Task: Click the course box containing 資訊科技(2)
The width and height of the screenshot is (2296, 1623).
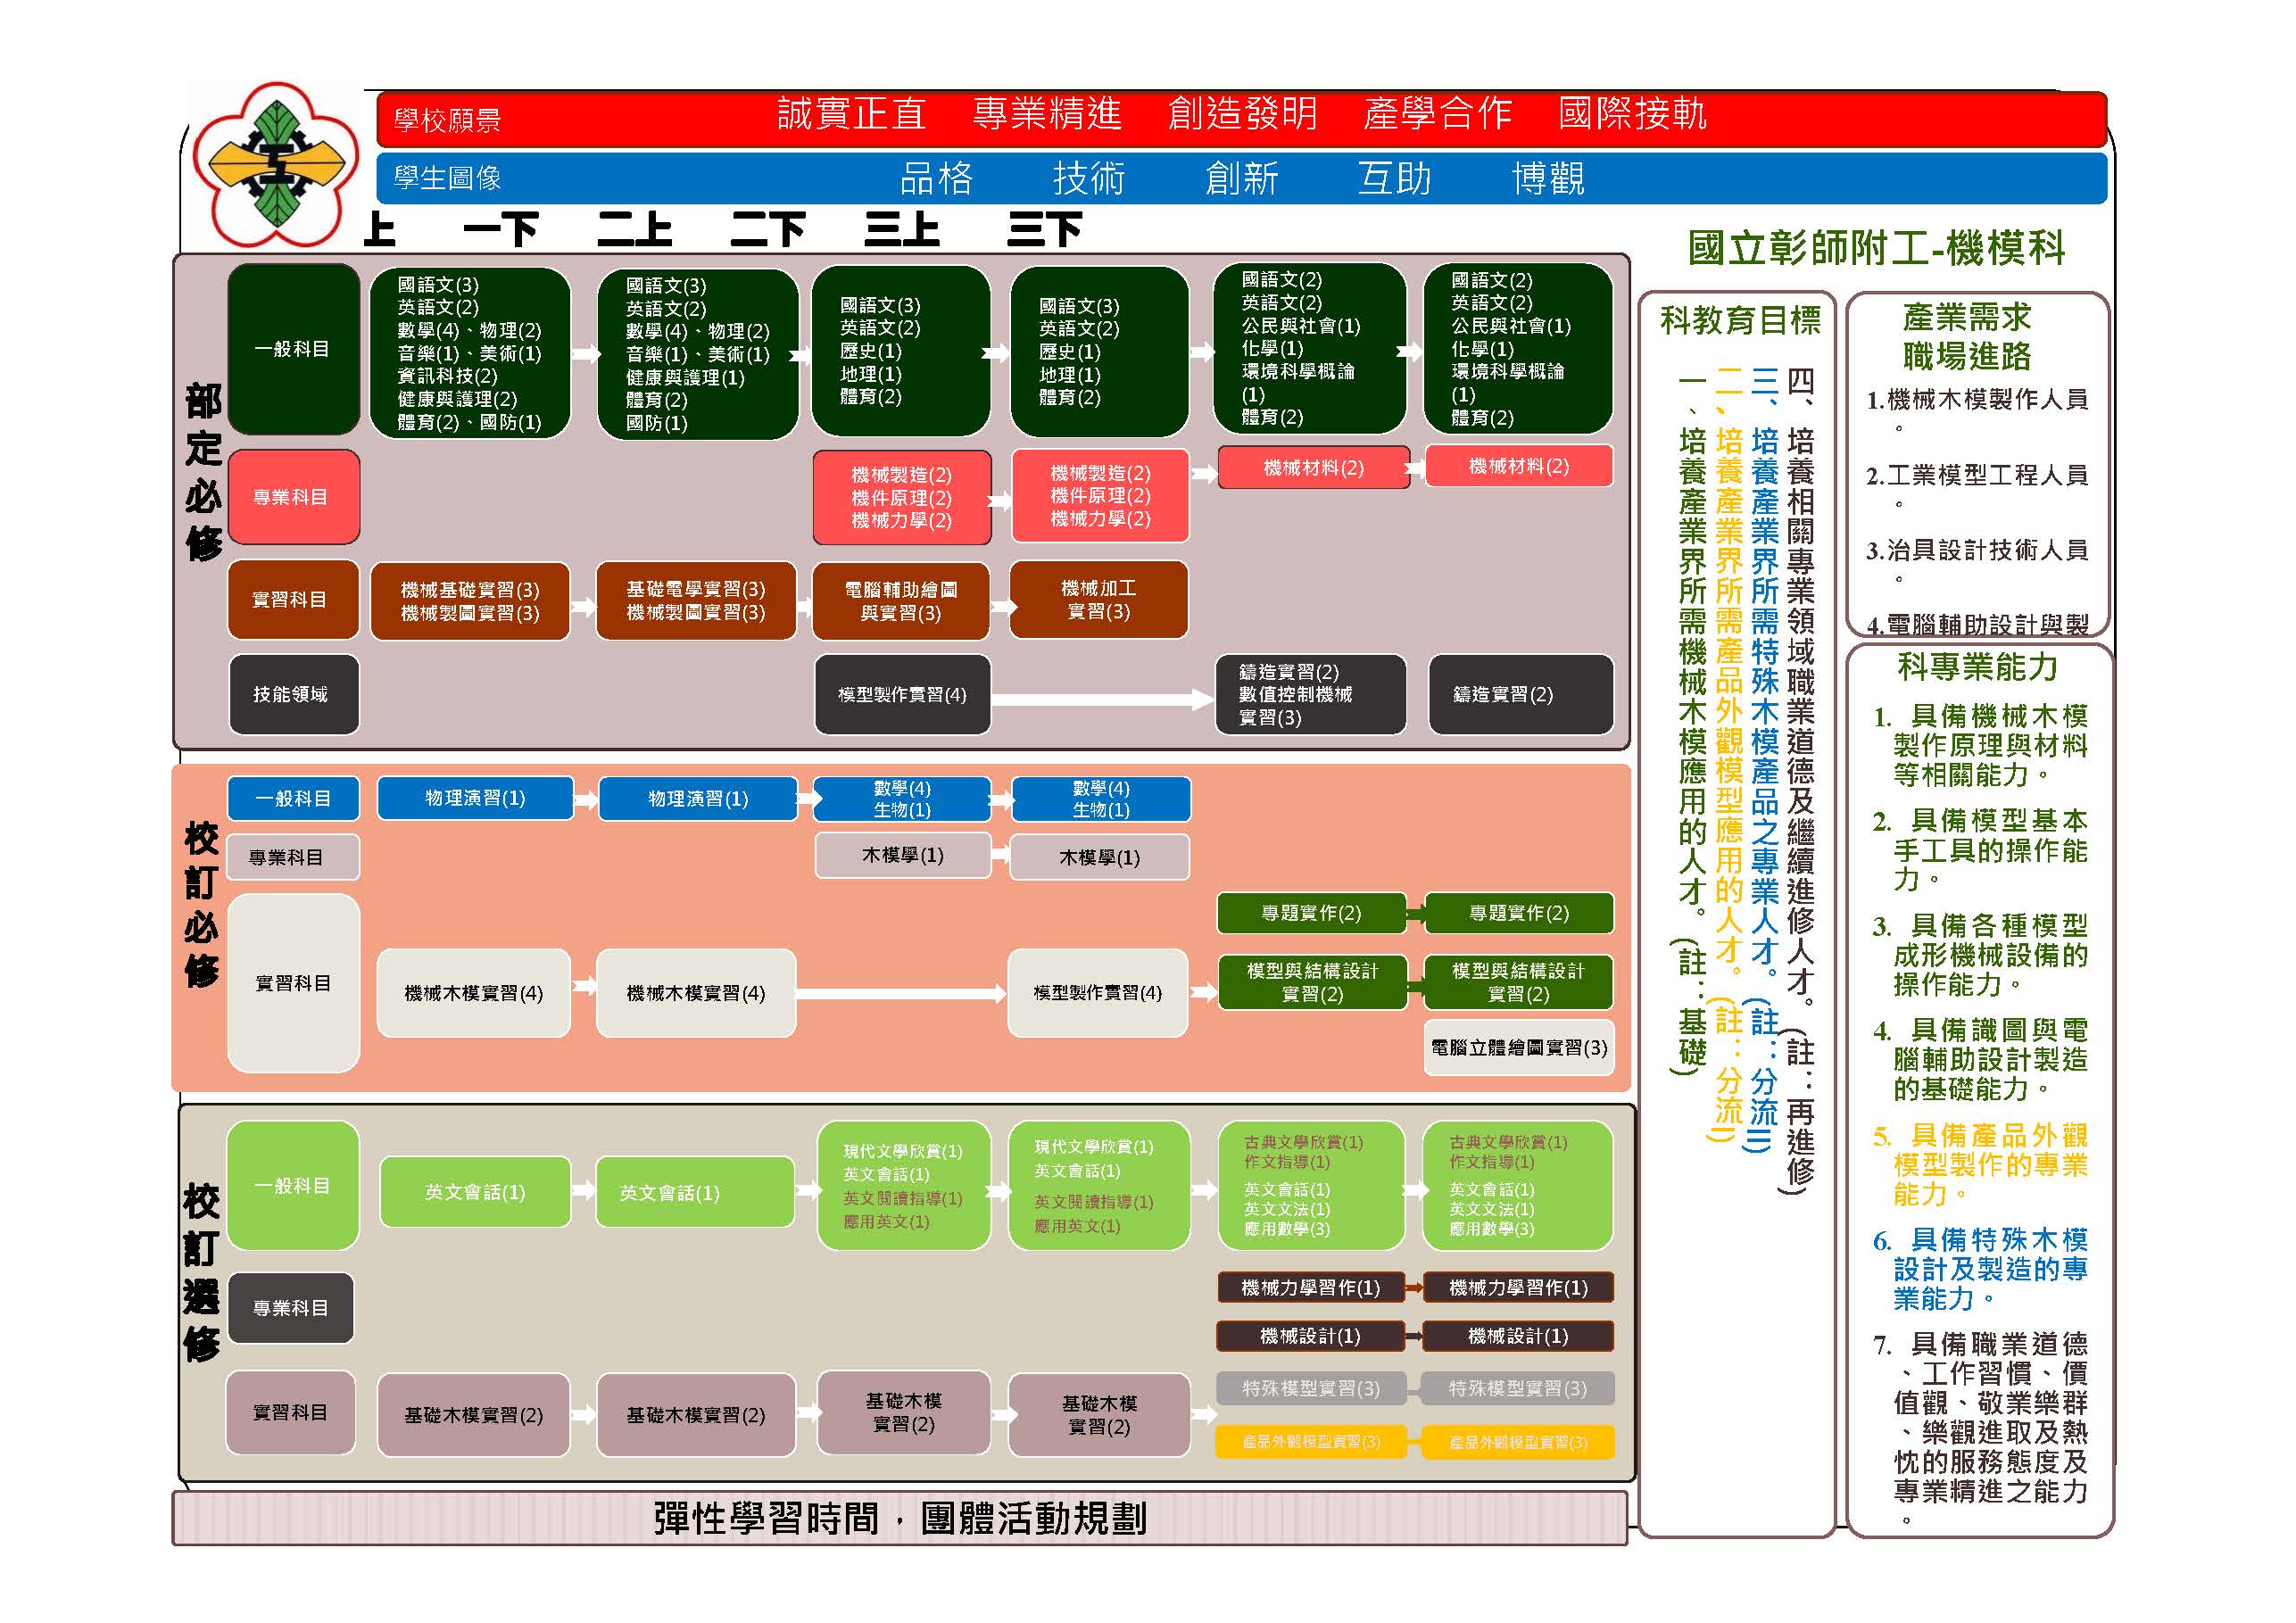Action: (x=470, y=353)
